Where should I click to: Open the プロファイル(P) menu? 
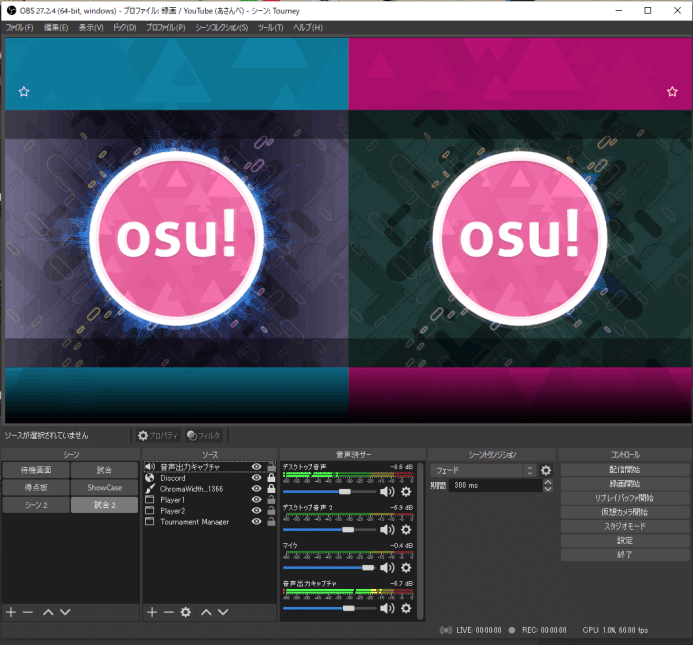pos(166,27)
